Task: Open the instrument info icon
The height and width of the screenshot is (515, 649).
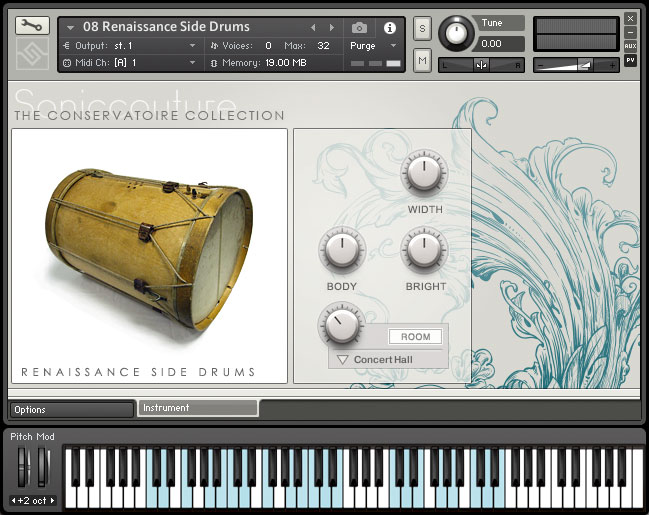Action: (x=389, y=28)
